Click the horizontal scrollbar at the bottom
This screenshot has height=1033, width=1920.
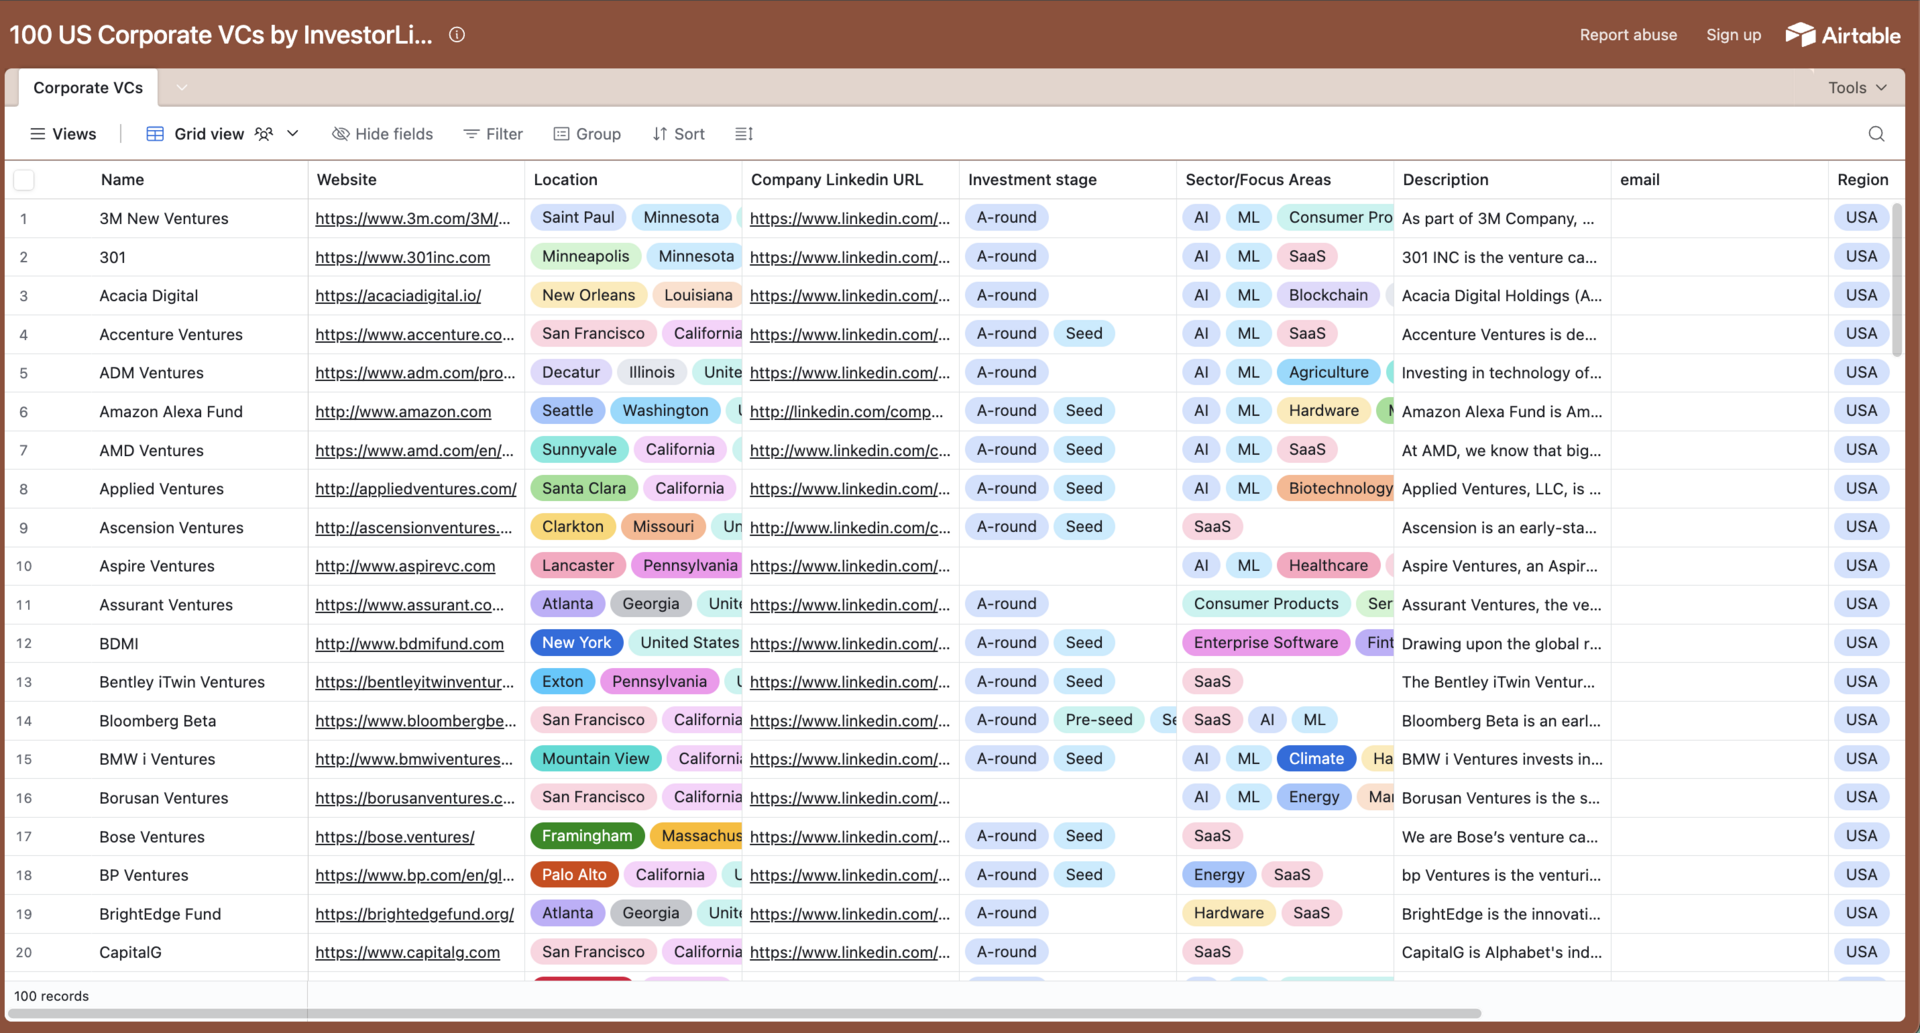[x=744, y=1013]
